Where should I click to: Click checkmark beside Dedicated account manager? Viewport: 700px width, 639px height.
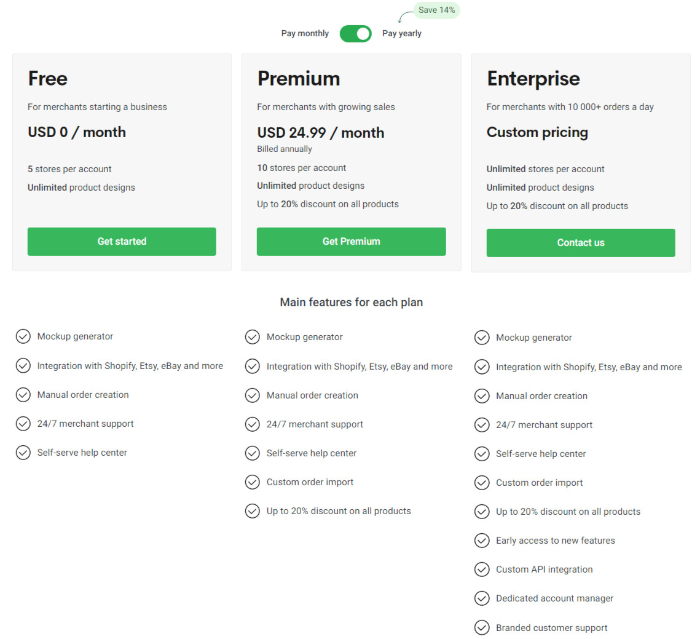[482, 598]
